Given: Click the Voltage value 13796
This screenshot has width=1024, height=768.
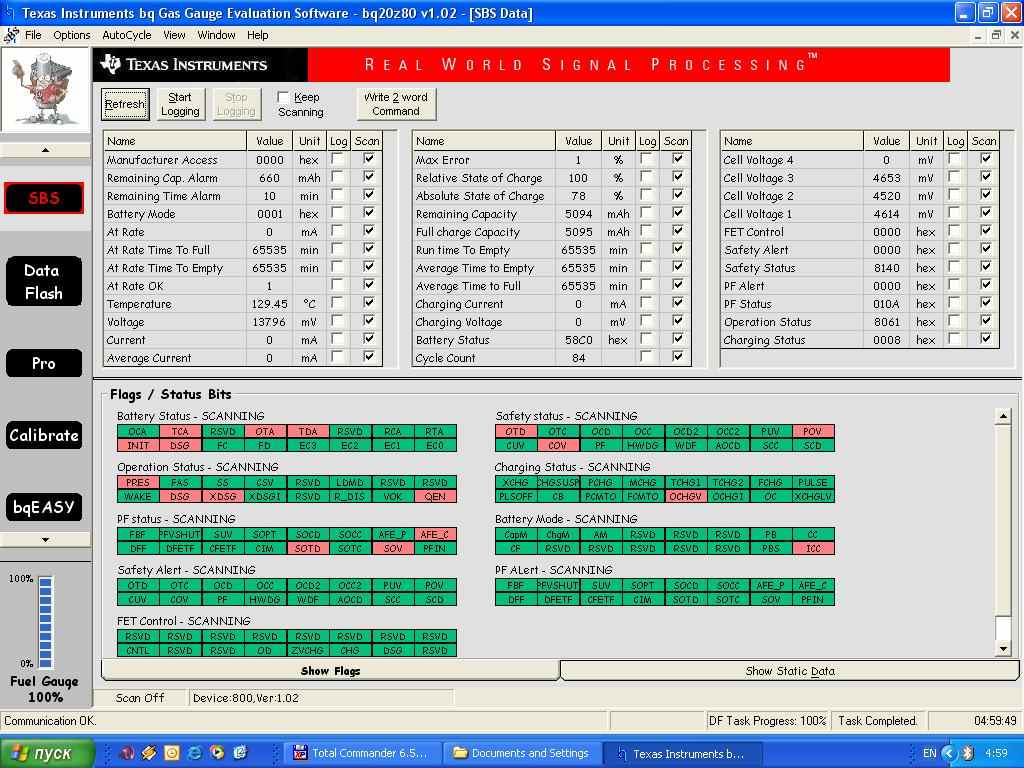Looking at the screenshot, I should point(270,322).
